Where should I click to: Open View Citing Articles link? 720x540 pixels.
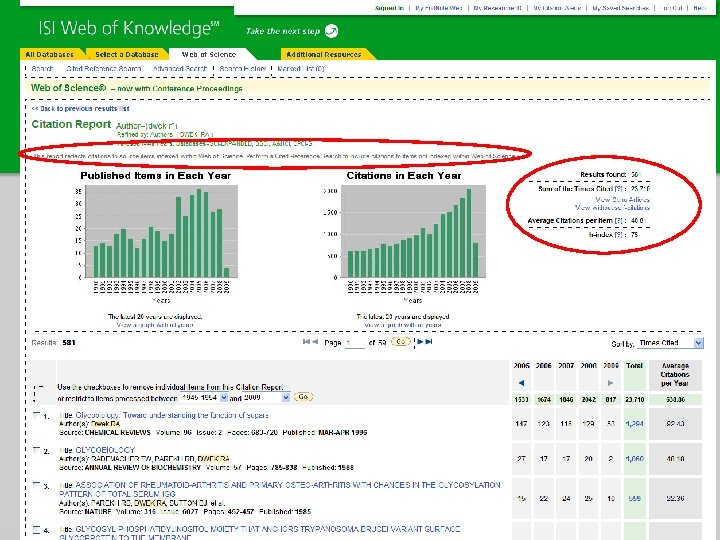[622, 199]
